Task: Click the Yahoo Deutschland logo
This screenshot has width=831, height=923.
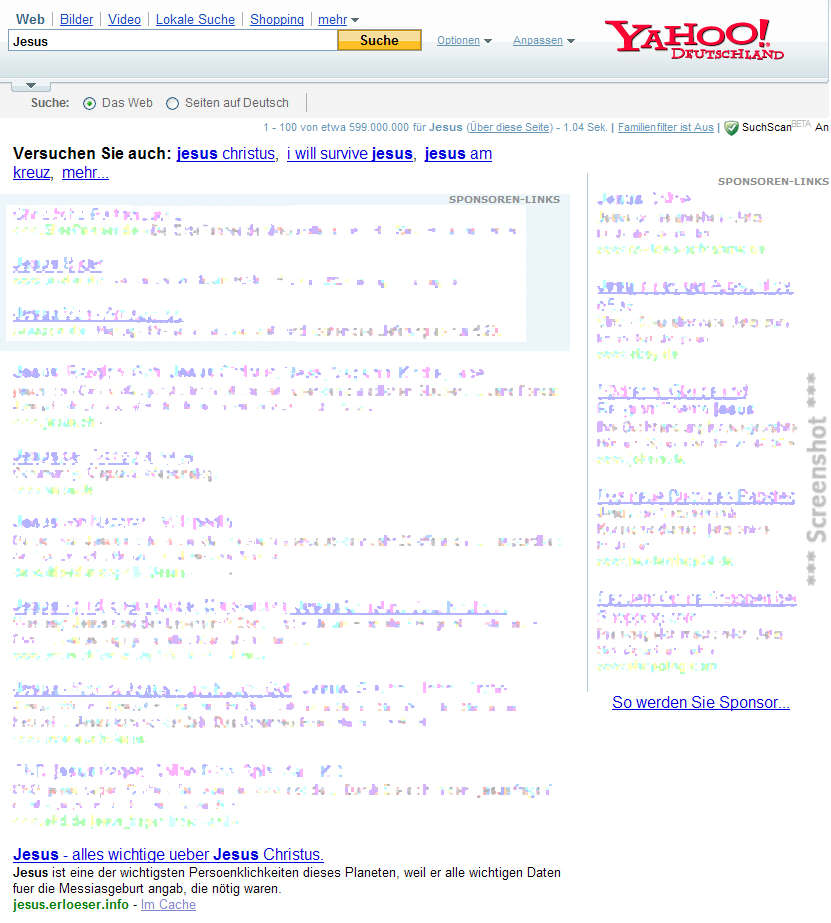Action: (x=694, y=39)
